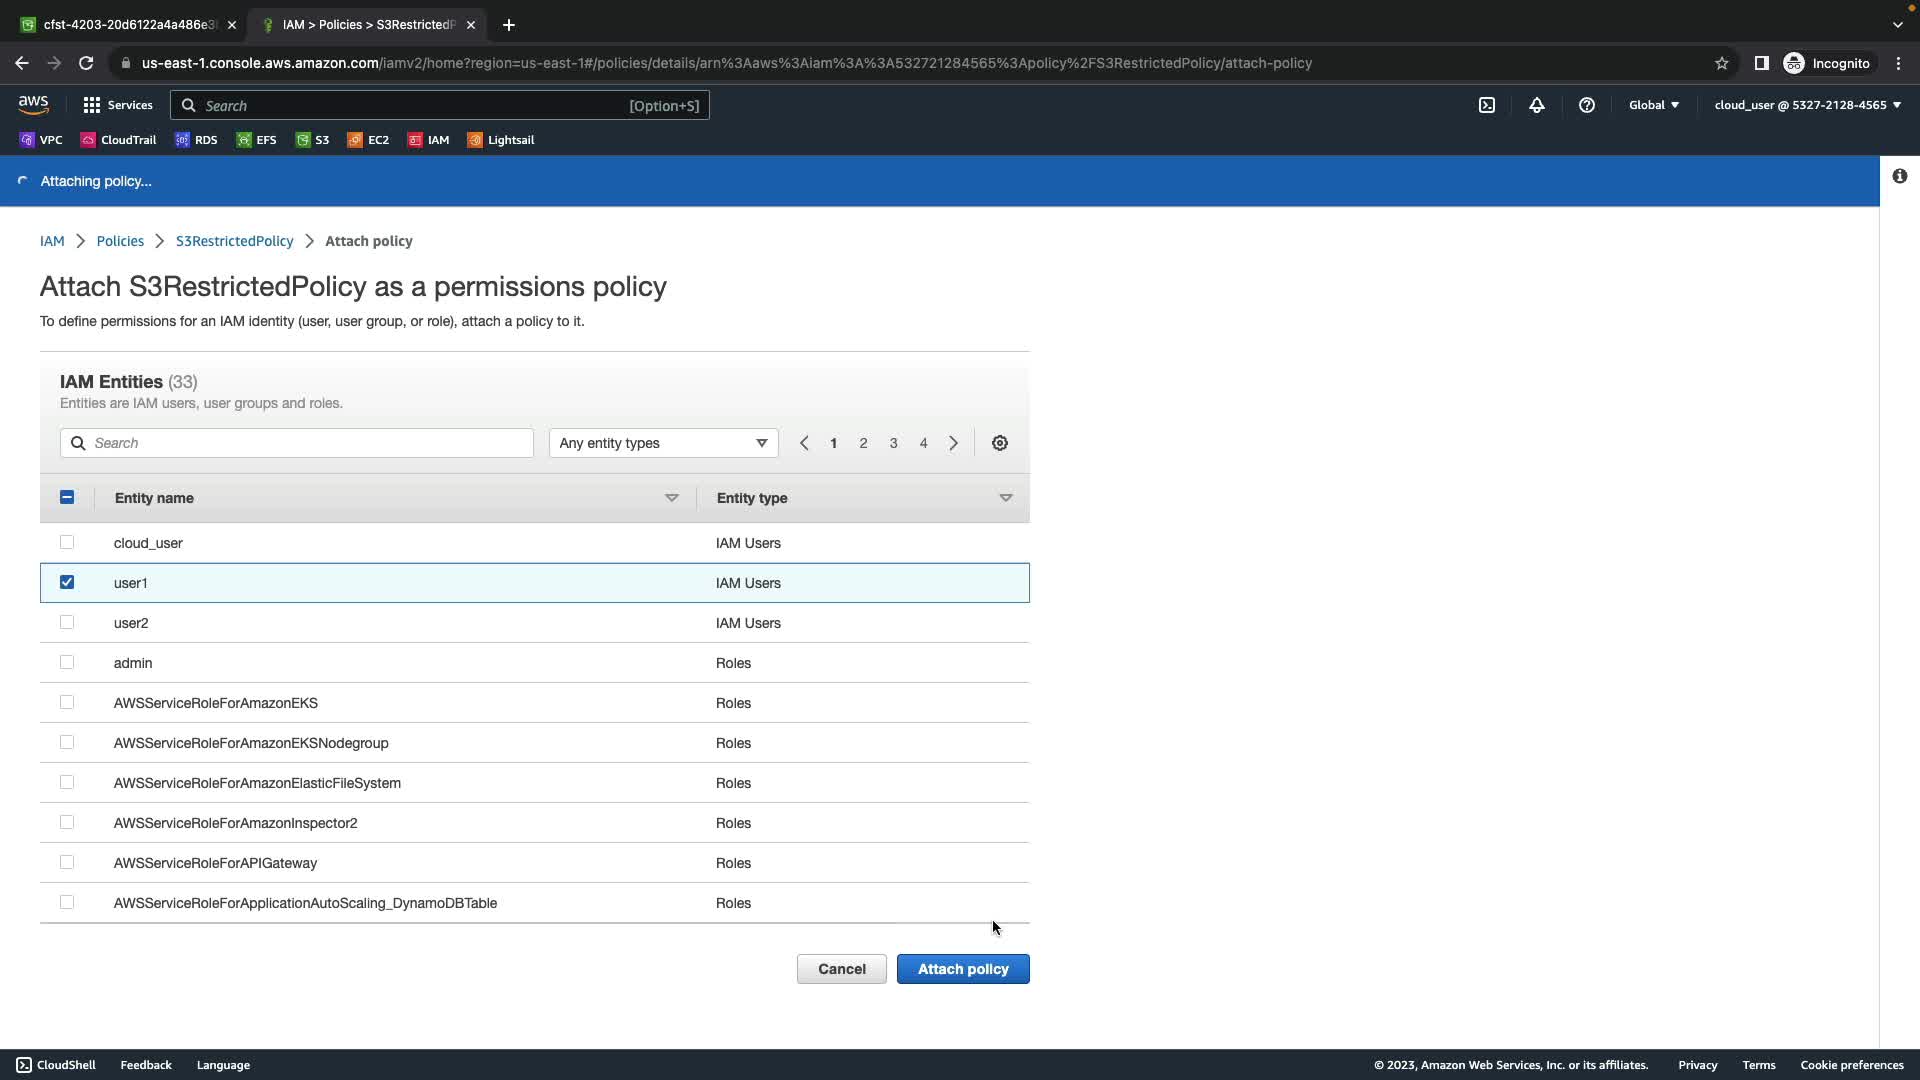This screenshot has width=1920, height=1080.
Task: Go to page 2 of entities
Action: coord(863,443)
